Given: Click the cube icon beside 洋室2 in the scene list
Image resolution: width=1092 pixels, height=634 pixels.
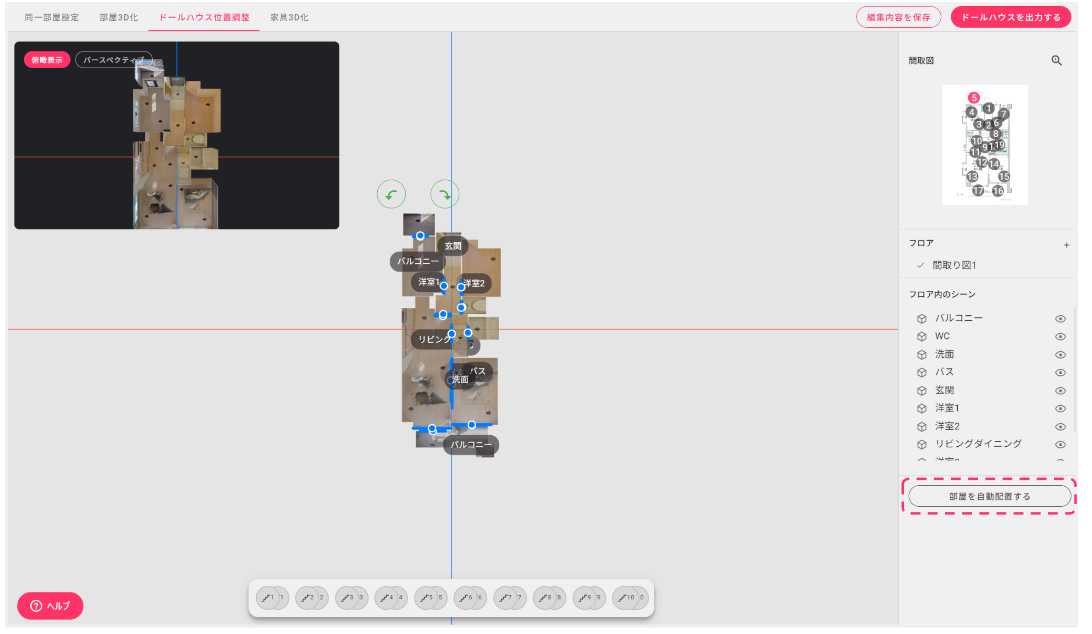Looking at the screenshot, I should pos(921,426).
